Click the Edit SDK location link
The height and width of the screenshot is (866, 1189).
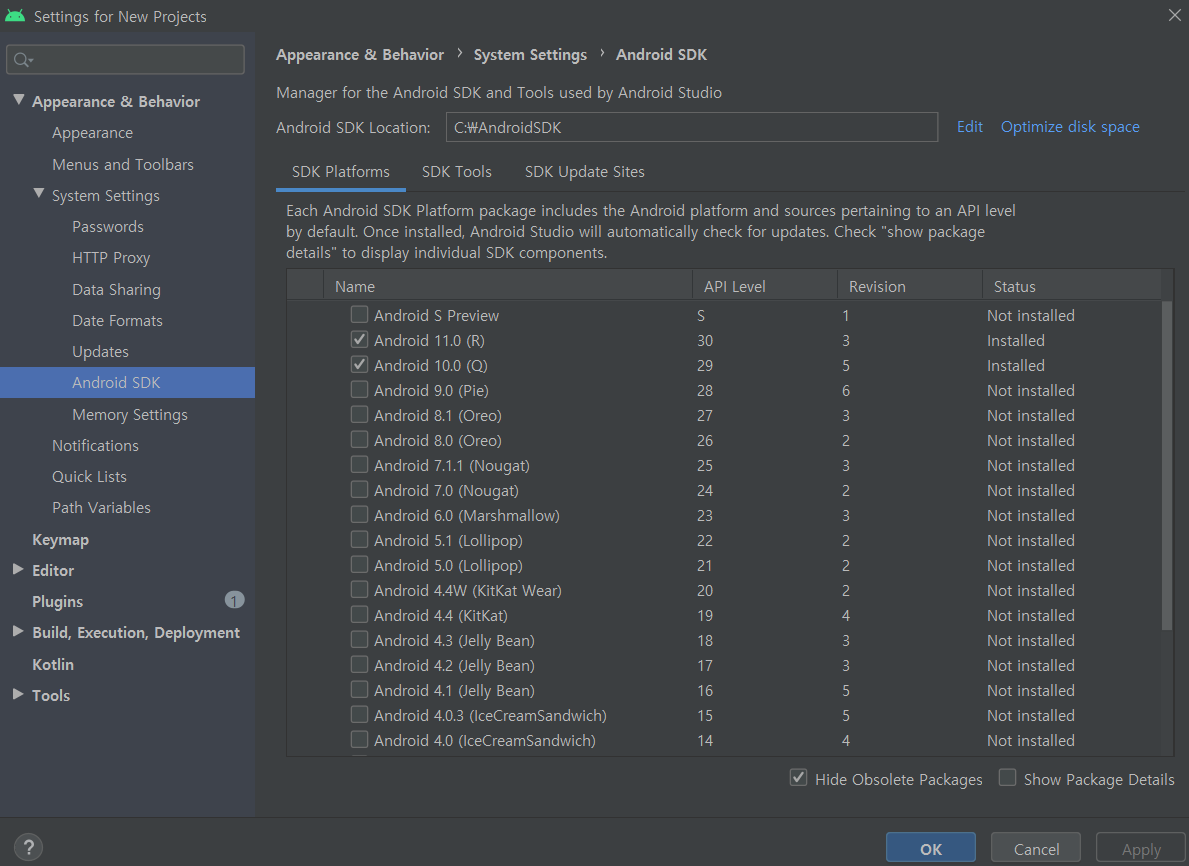(x=969, y=127)
